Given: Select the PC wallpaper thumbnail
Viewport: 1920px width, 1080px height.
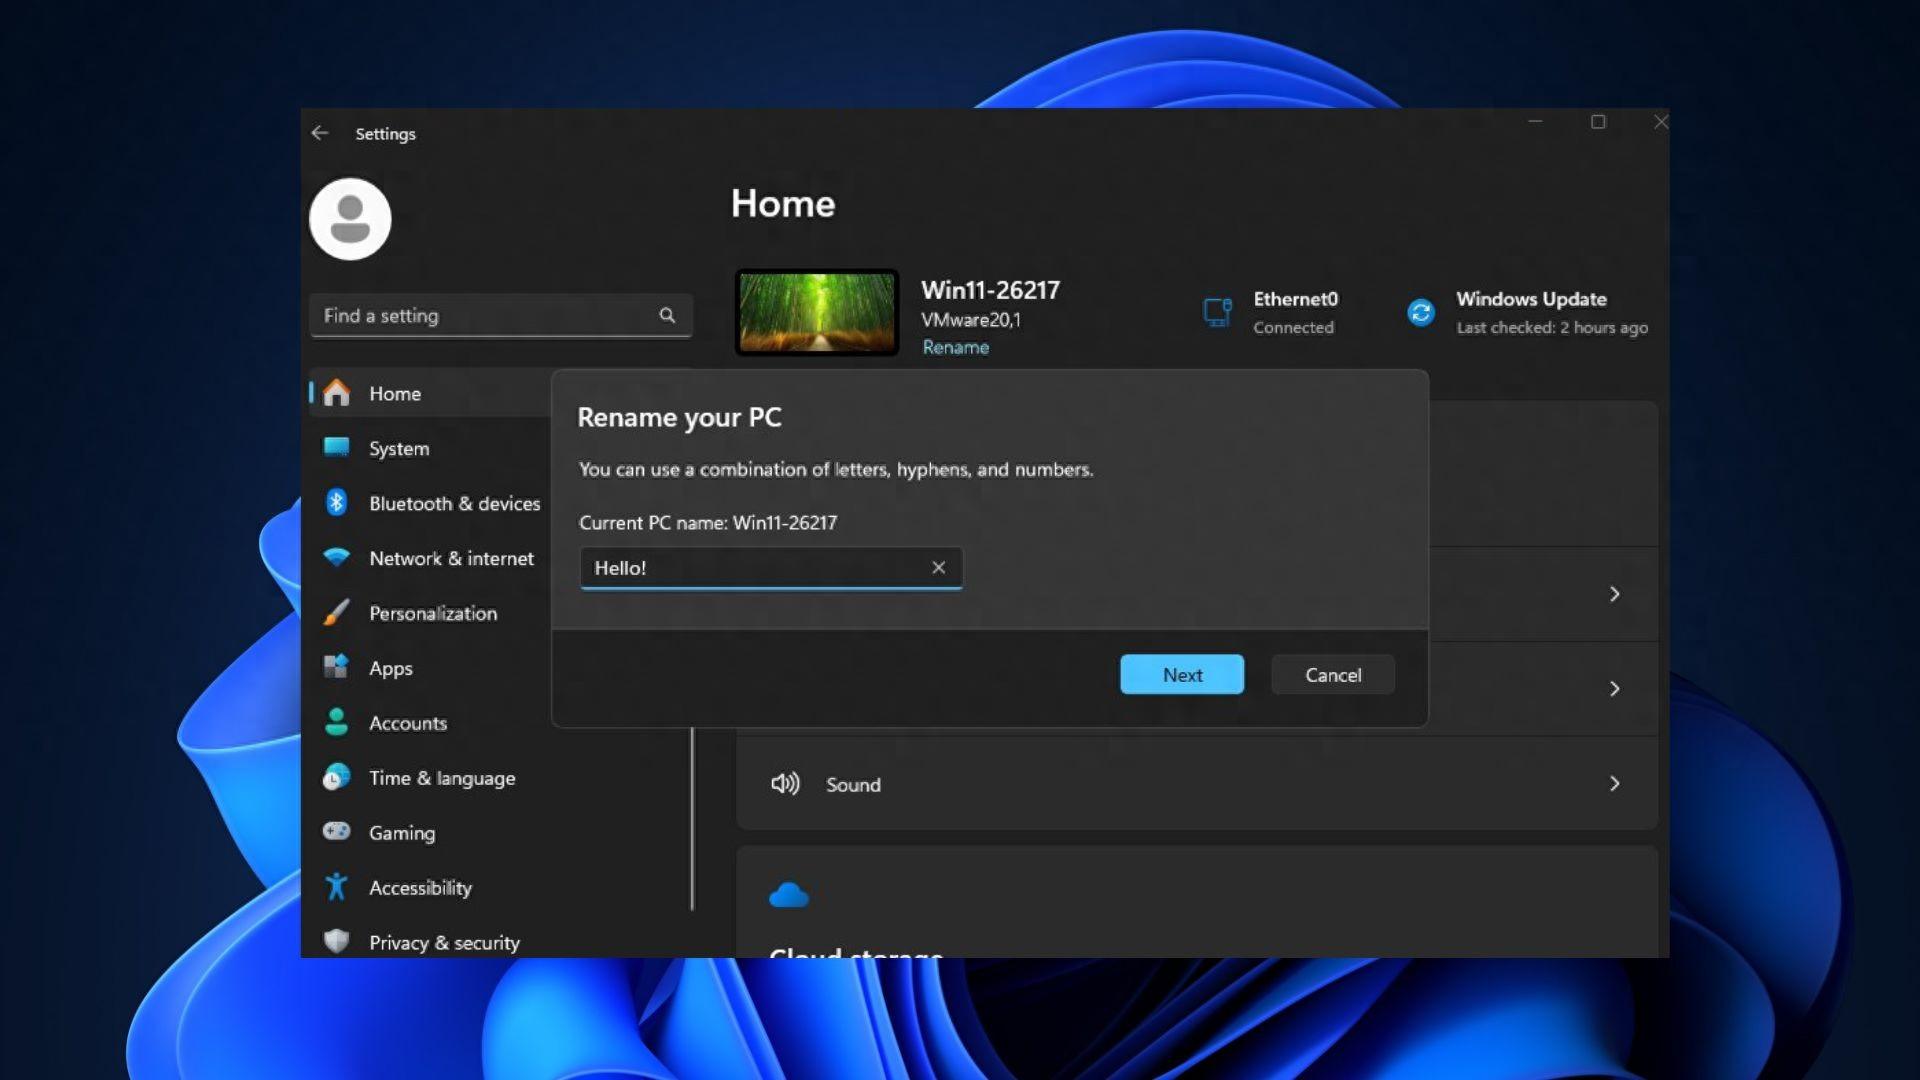Looking at the screenshot, I should coord(815,313).
